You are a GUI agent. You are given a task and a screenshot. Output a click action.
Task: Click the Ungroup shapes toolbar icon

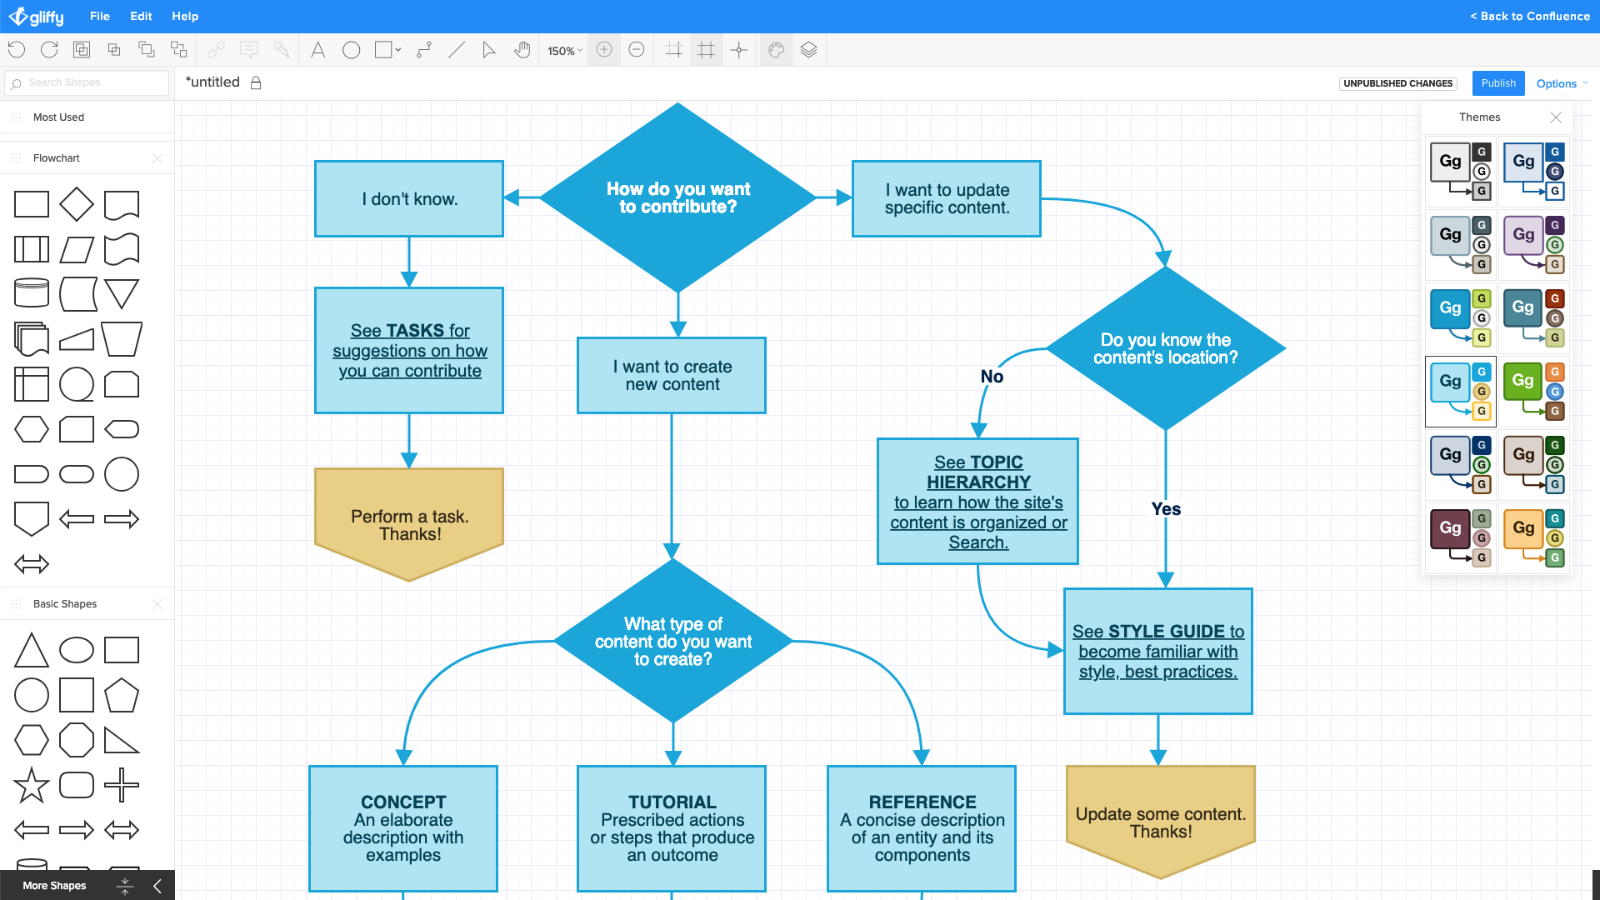114,50
